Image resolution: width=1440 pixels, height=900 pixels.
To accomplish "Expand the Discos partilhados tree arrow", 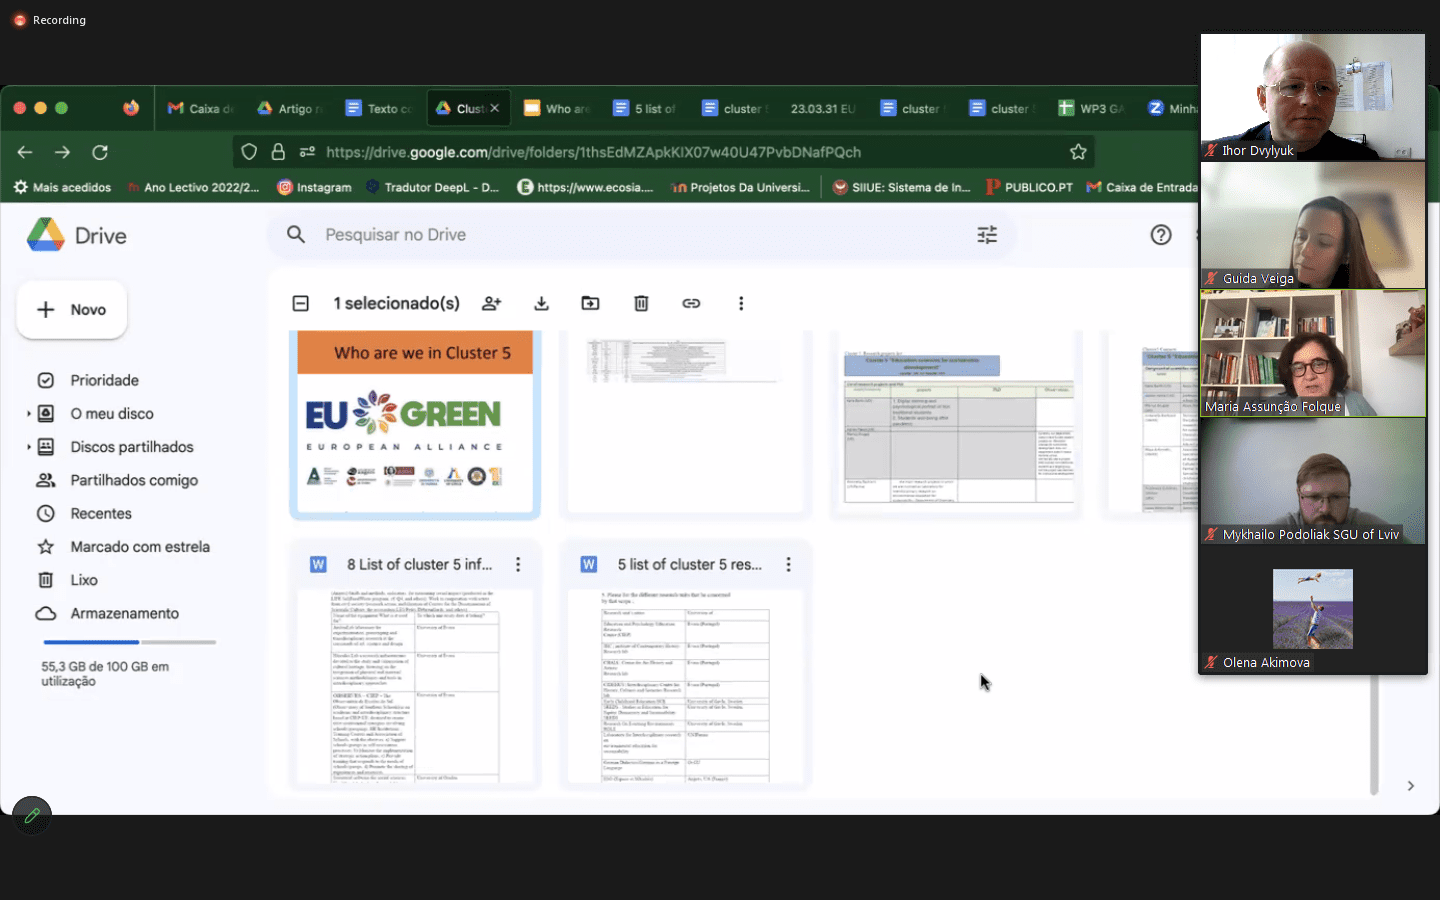I will [28, 447].
